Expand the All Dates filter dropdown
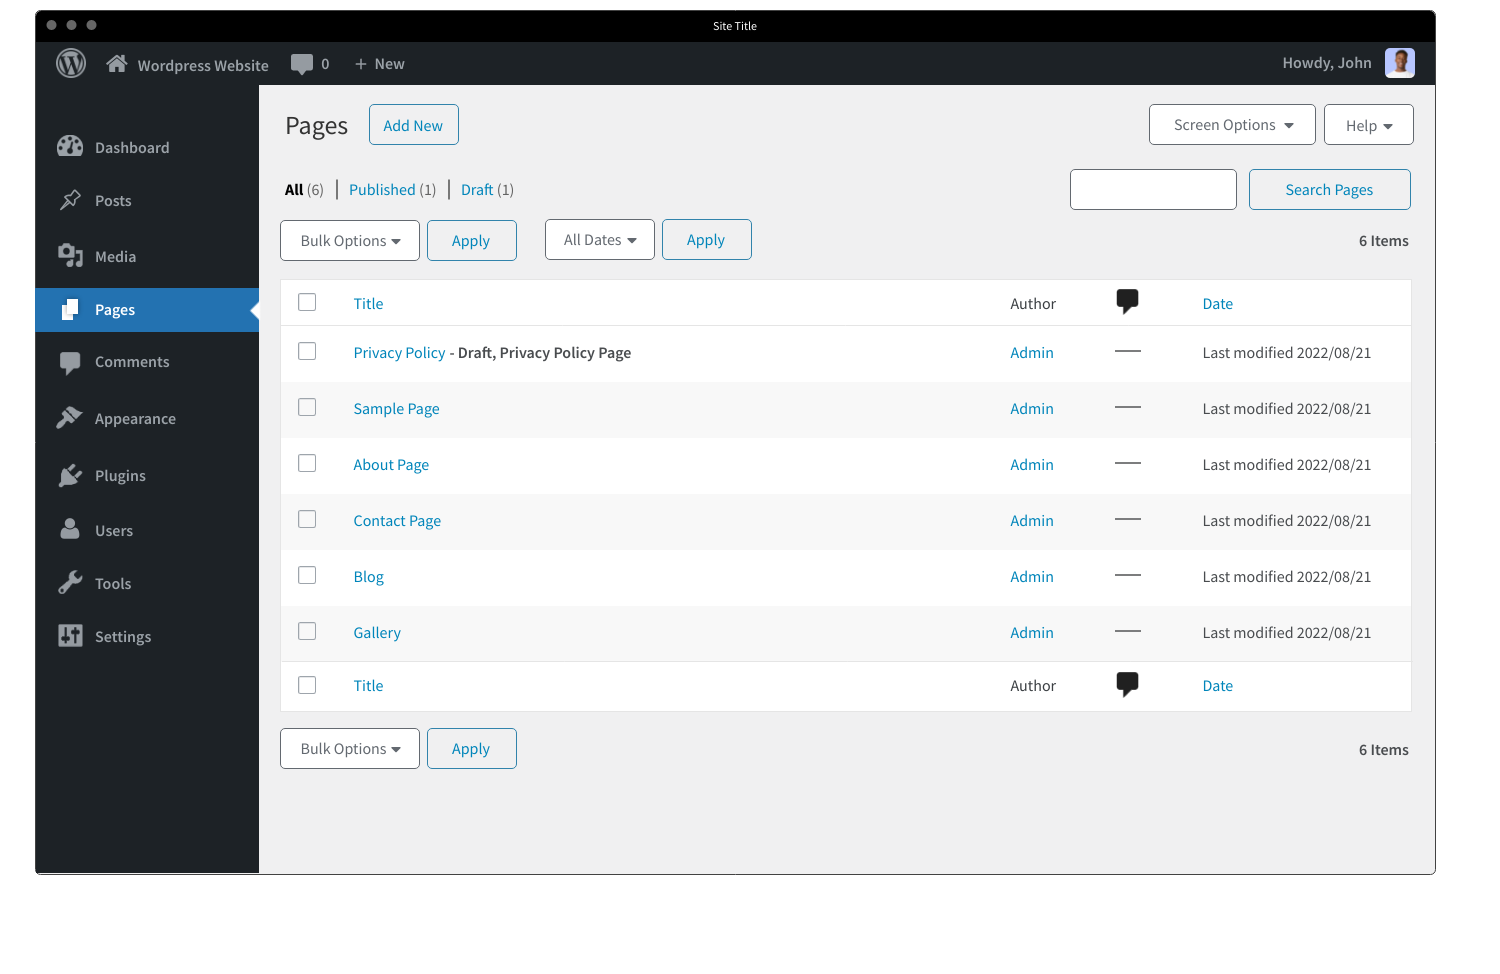The image size is (1500, 974). tap(599, 239)
